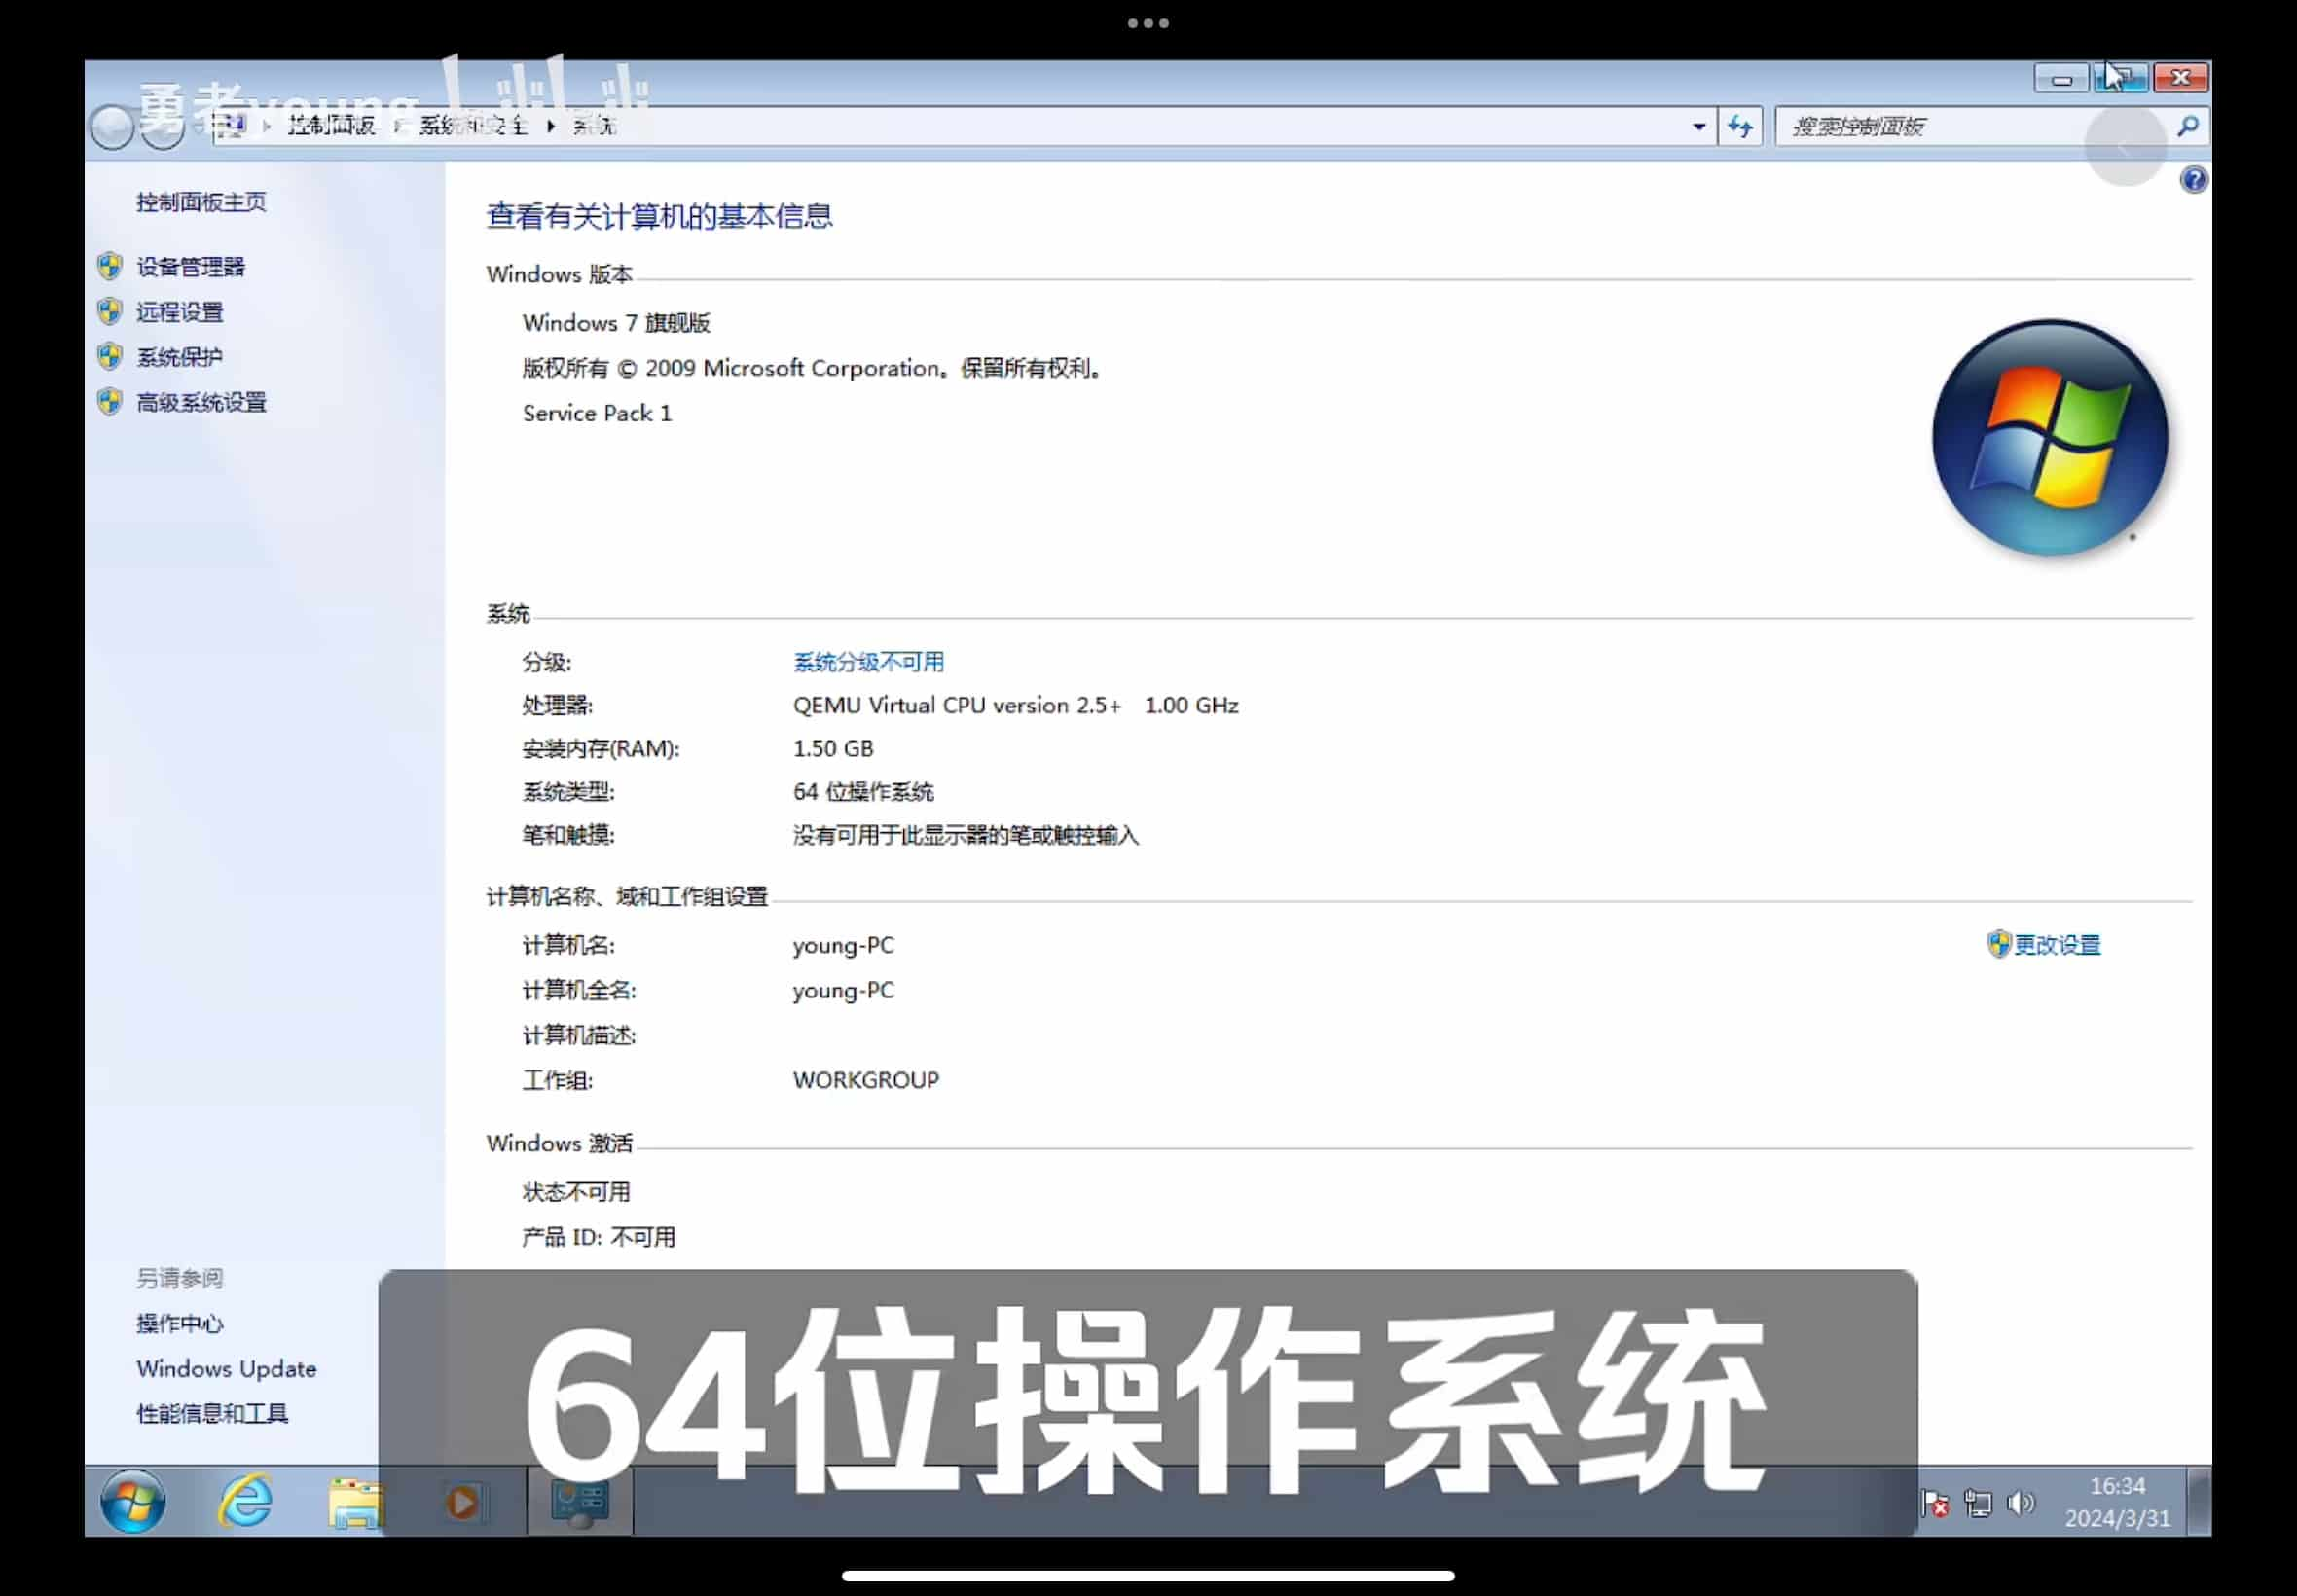Expand the address bar history dropdown

pos(1698,127)
